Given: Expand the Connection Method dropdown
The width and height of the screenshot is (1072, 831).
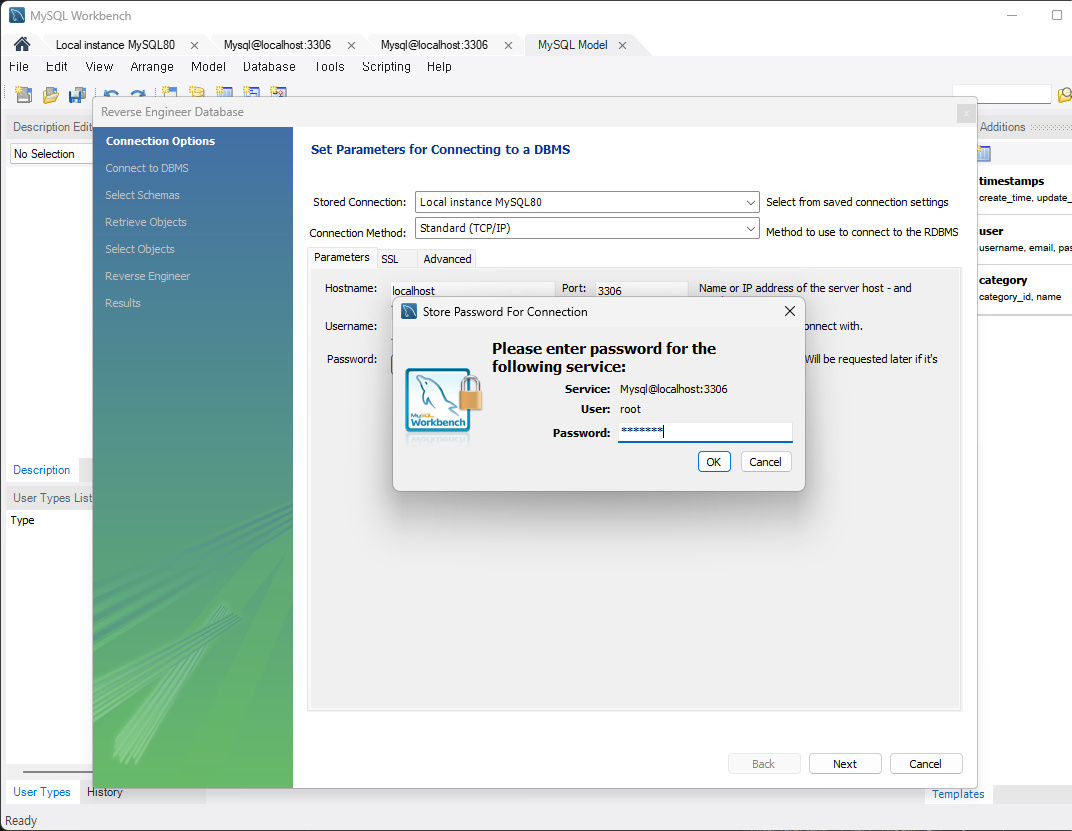Looking at the screenshot, I should 750,228.
